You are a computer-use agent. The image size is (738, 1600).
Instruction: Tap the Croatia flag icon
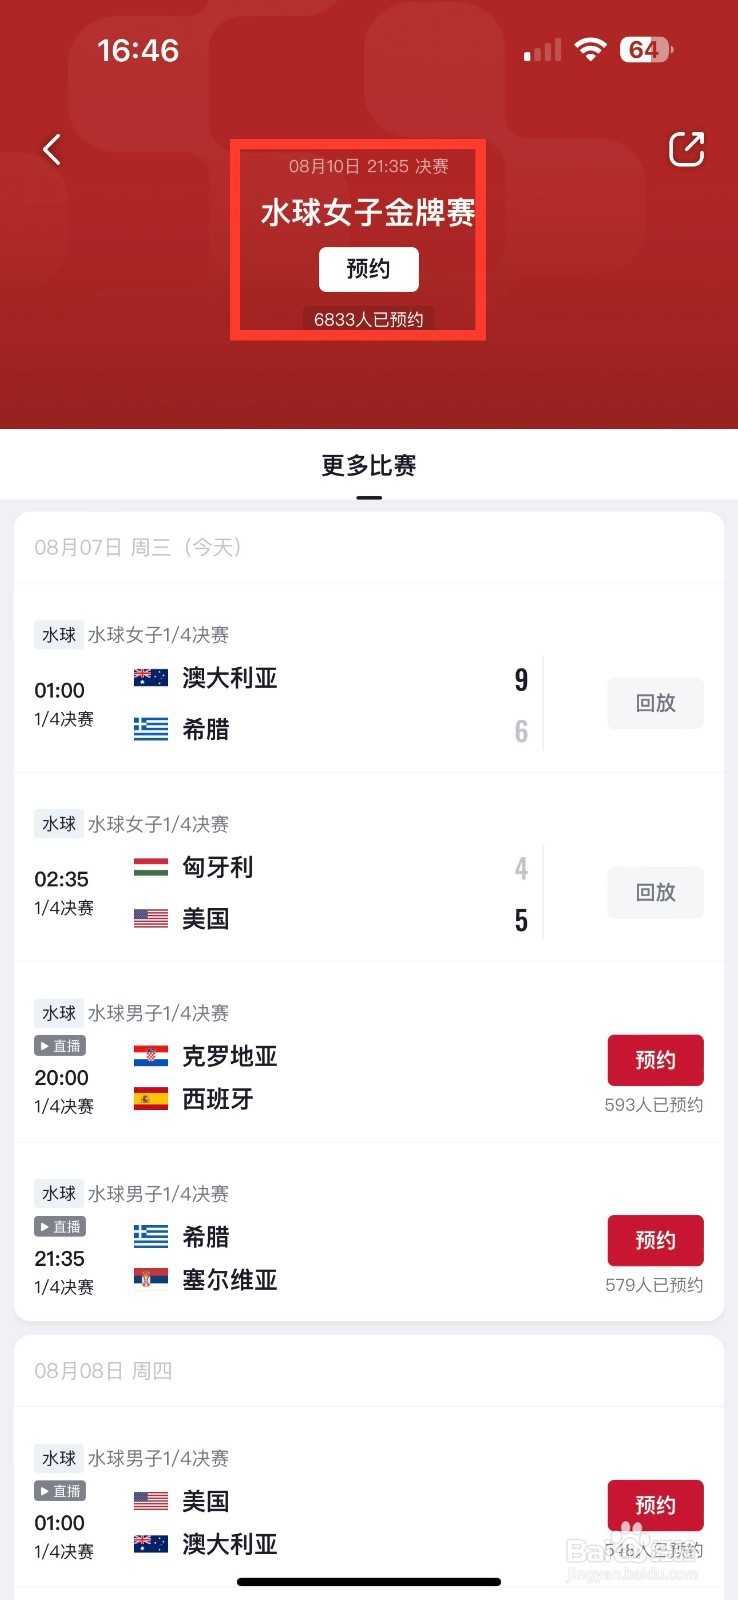tap(151, 1056)
